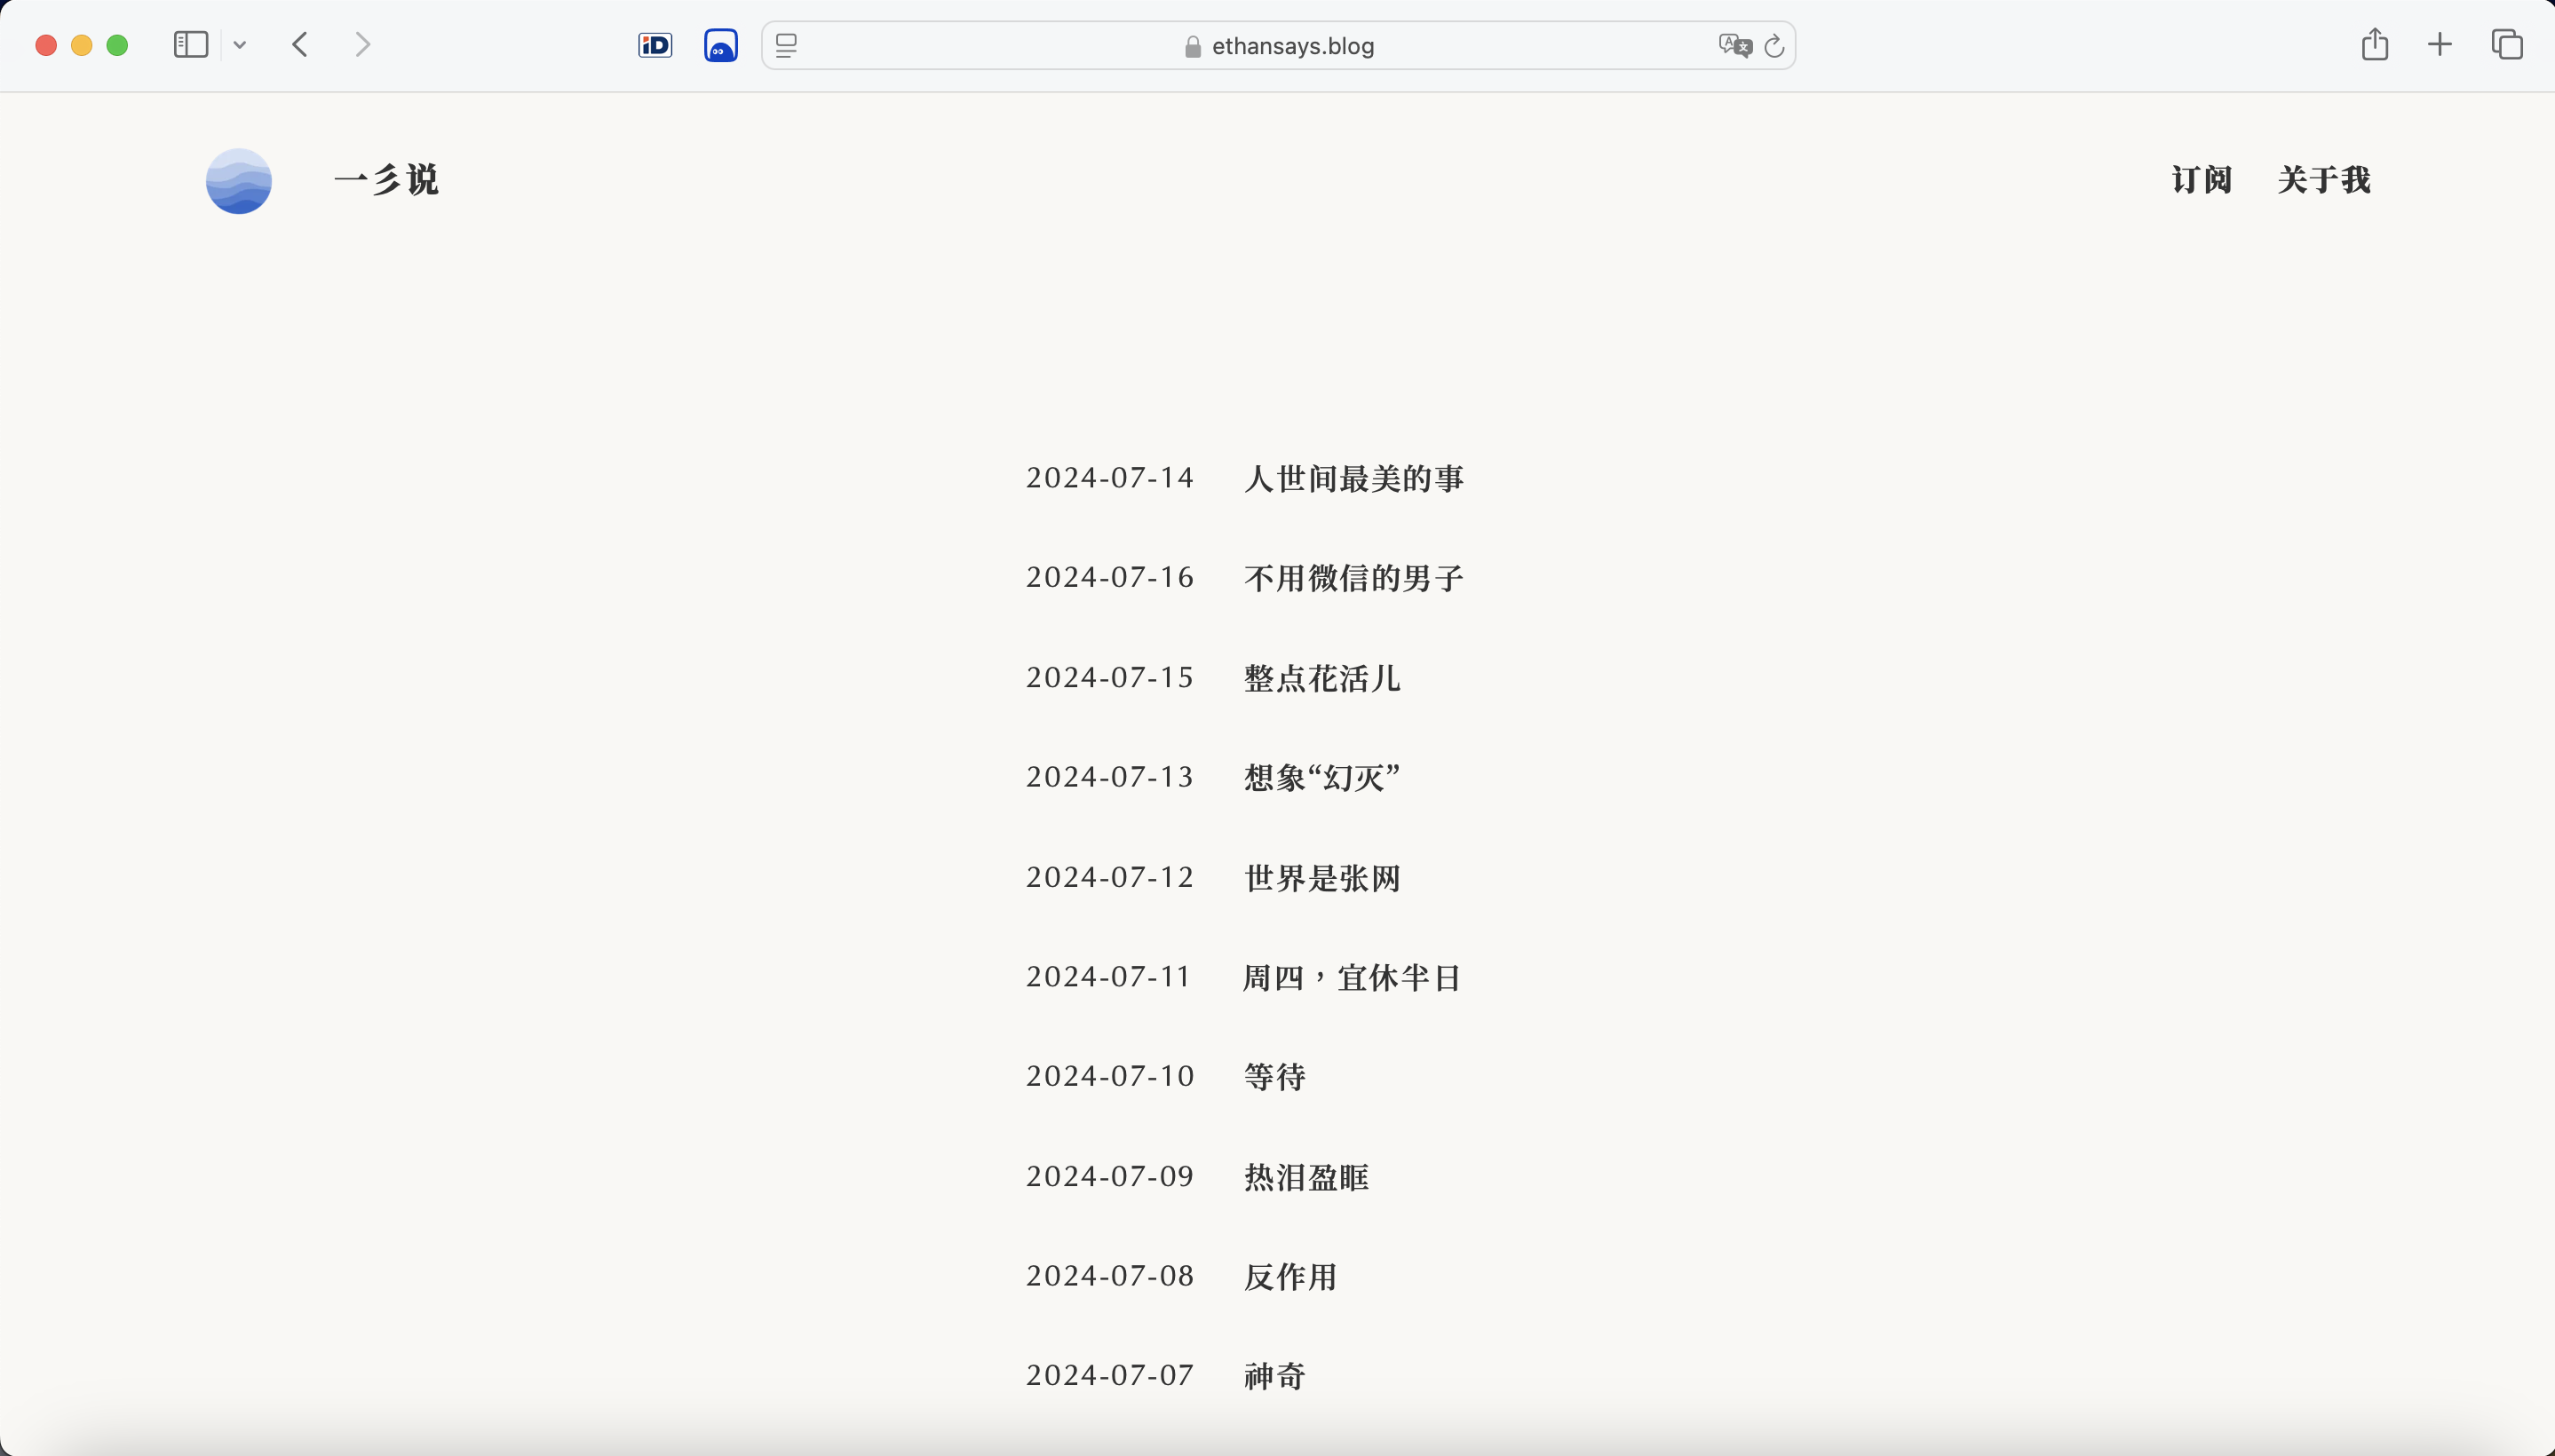
Task: Expand the tab group dropdown arrow
Action: pyautogui.click(x=240, y=45)
